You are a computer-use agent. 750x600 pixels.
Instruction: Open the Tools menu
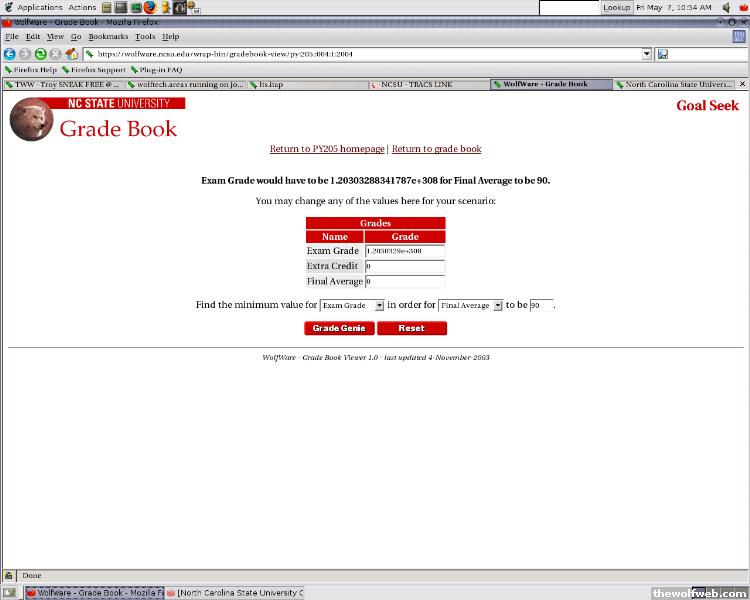[x=145, y=37]
